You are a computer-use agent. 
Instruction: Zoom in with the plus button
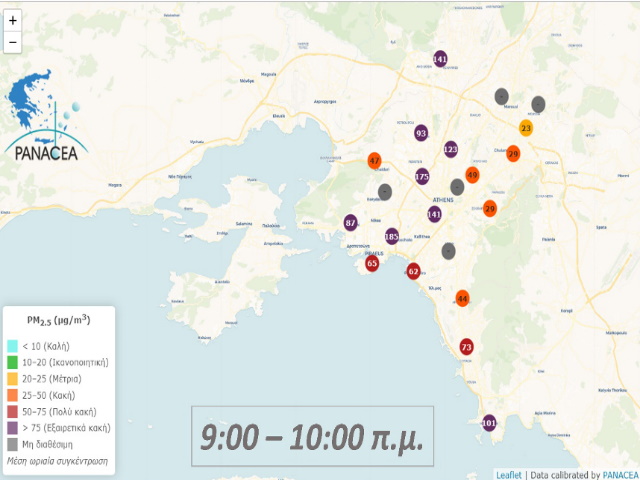(13, 20)
